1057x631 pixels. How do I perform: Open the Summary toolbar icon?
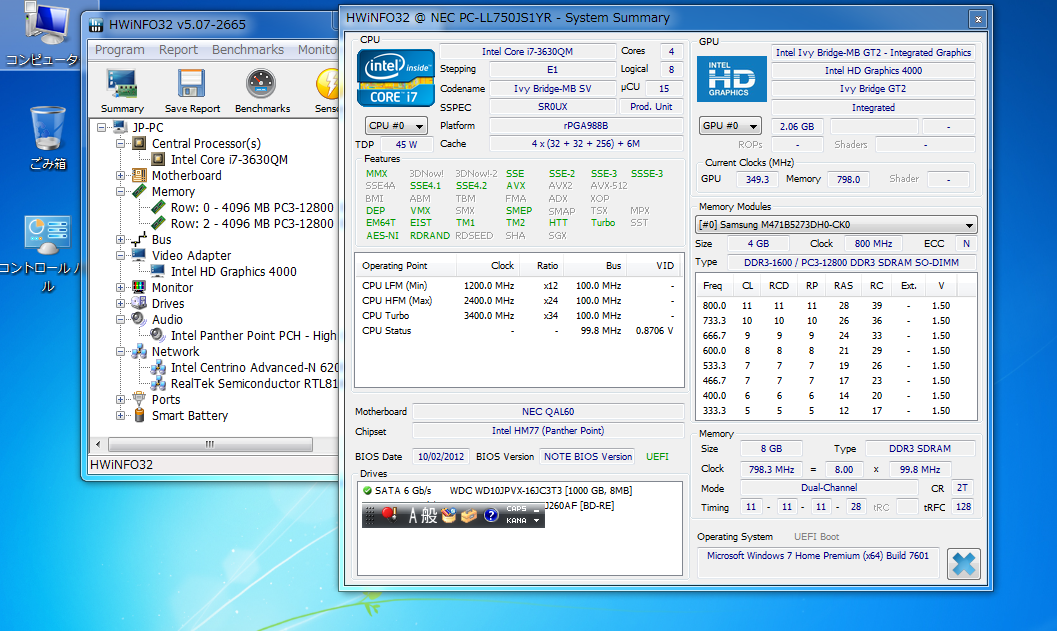[x=122, y=85]
